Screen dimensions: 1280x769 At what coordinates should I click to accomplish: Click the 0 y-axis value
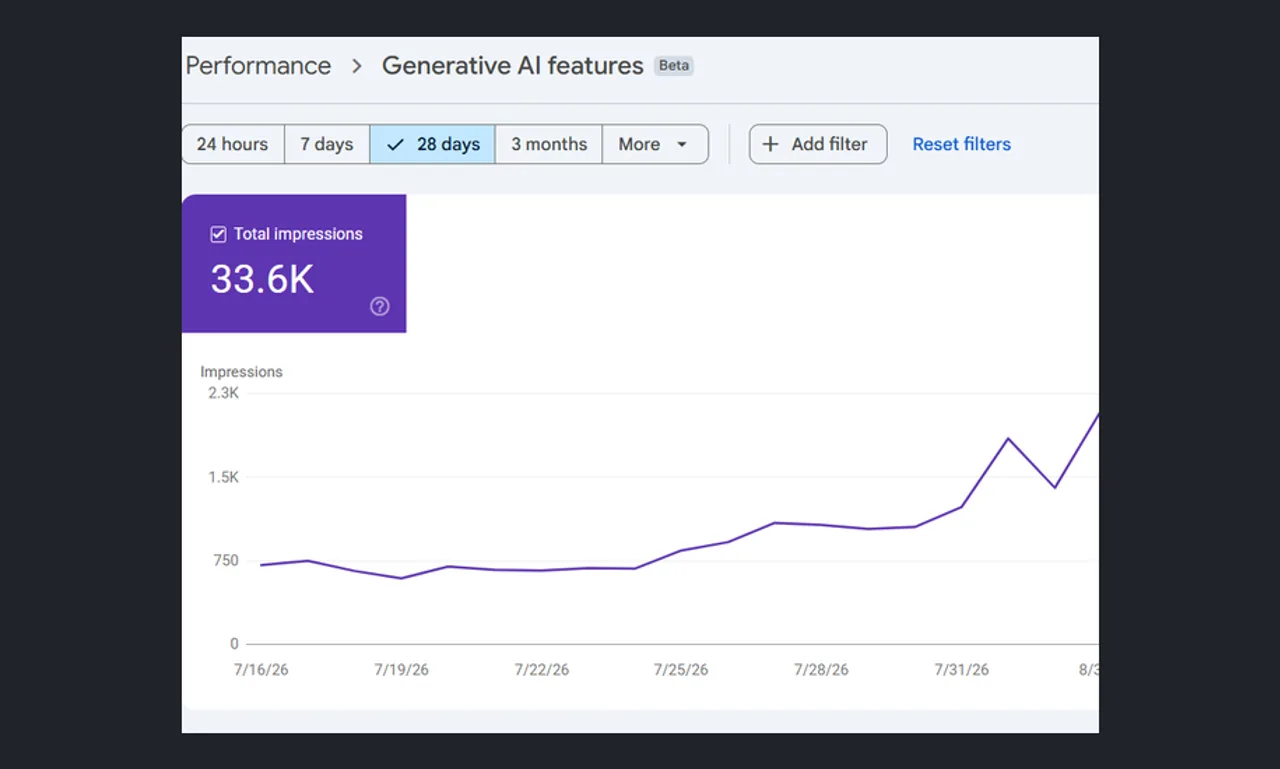pyautogui.click(x=235, y=644)
